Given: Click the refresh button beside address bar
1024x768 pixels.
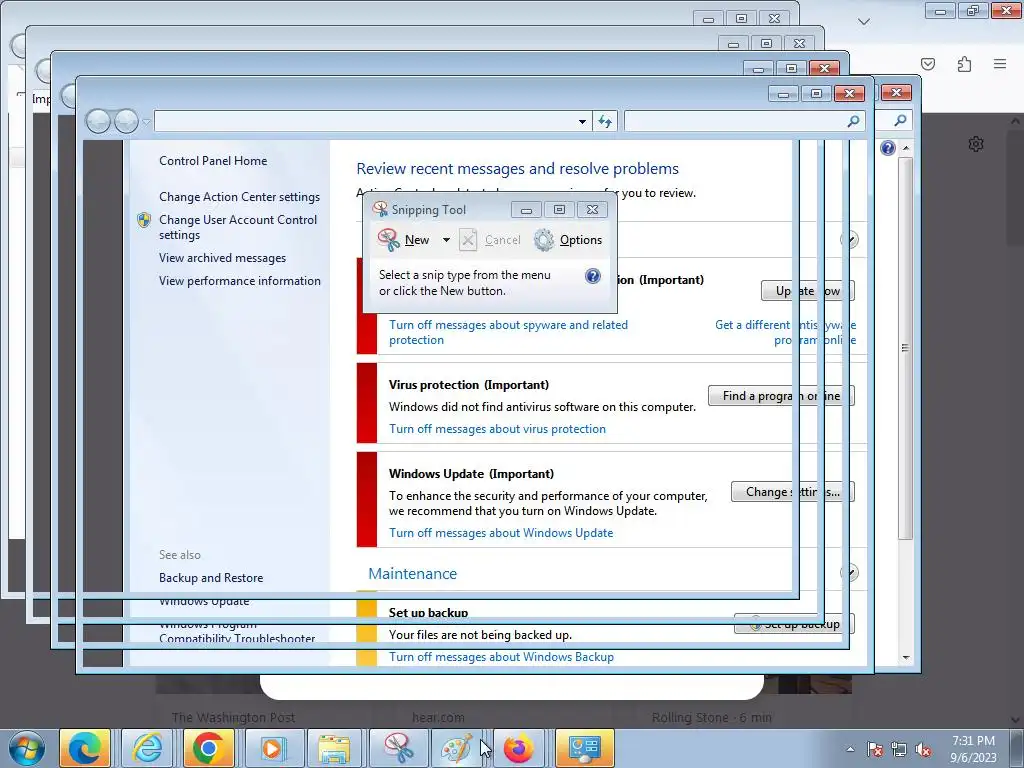Looking at the screenshot, I should coord(605,121).
